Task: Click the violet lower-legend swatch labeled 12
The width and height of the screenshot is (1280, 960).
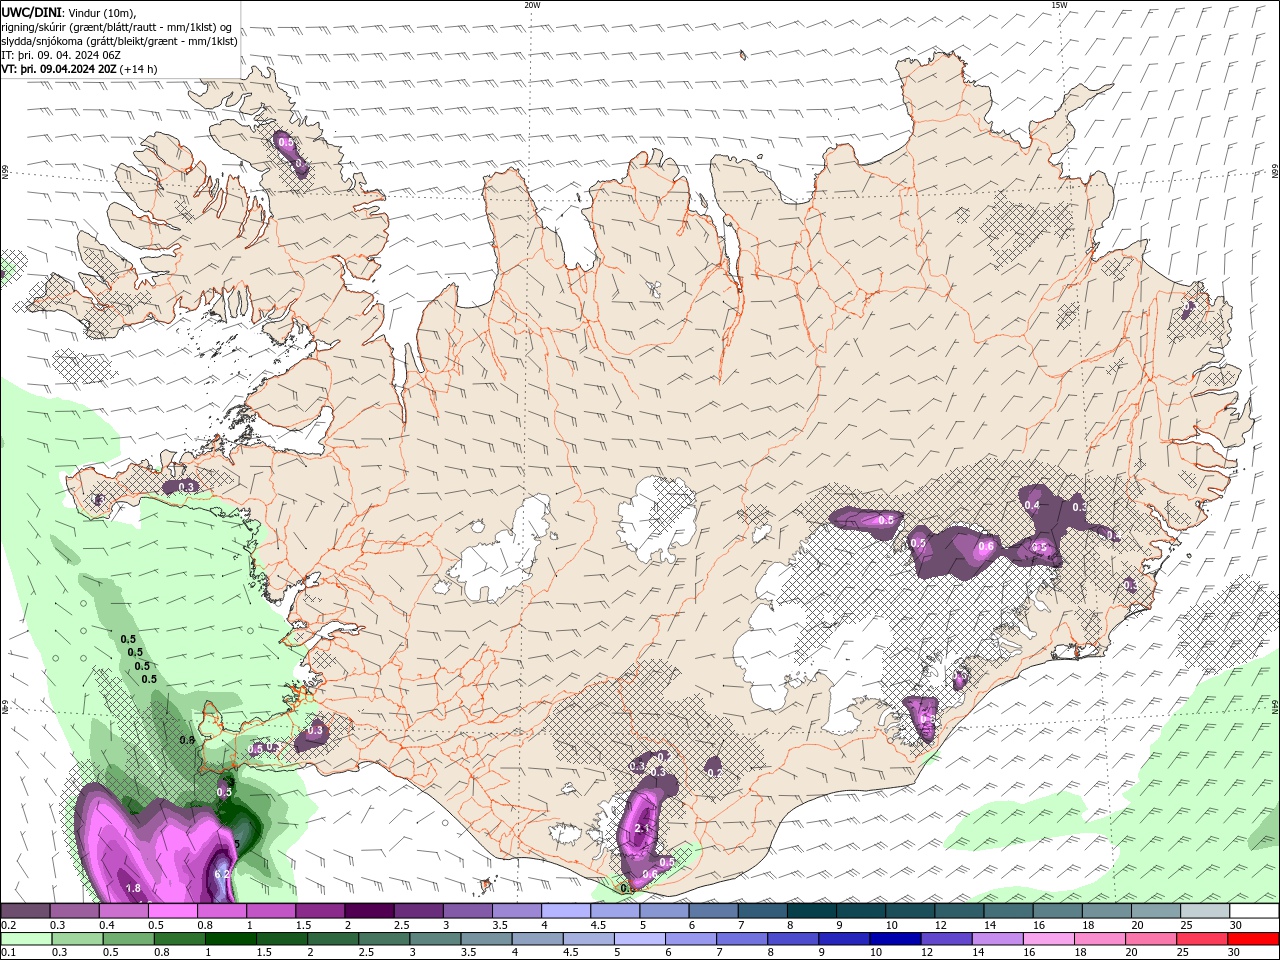Action: click(946, 939)
